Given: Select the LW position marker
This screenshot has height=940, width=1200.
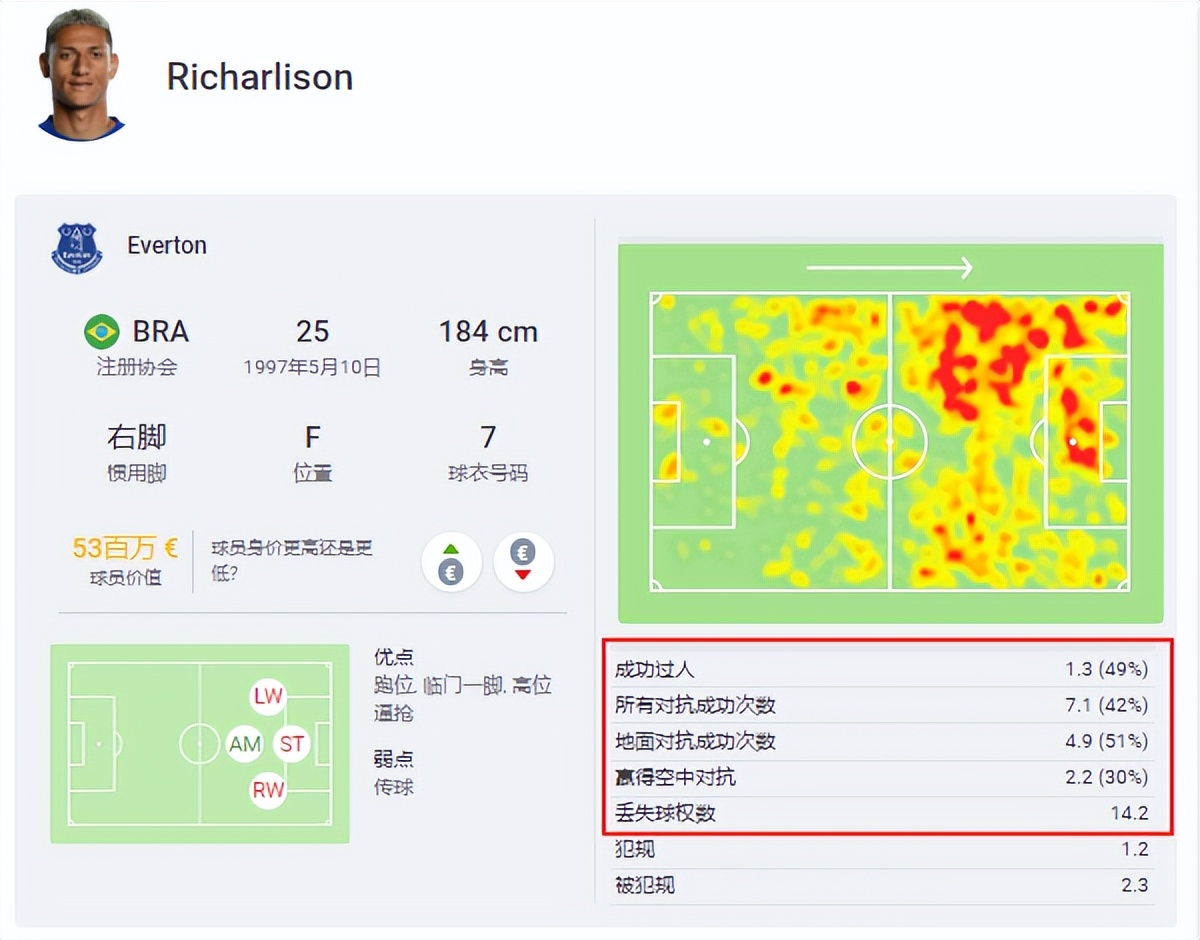Looking at the screenshot, I should [268, 696].
